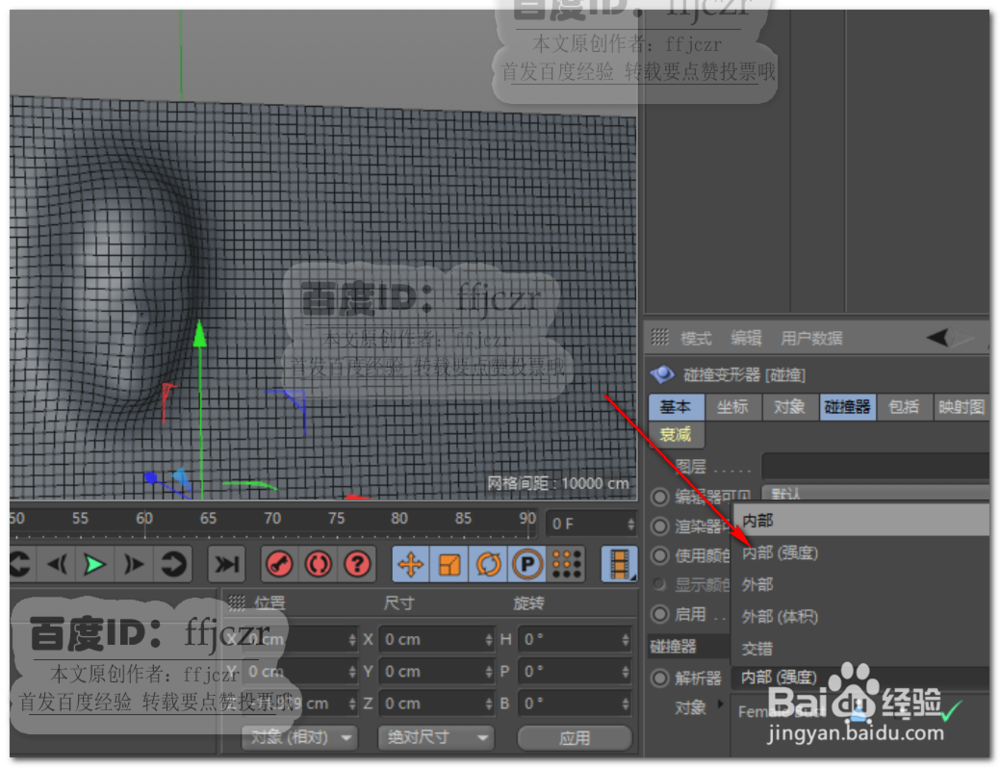The image size is (1000, 768).
Task: Switch to the 坐标 tab
Action: [x=732, y=406]
